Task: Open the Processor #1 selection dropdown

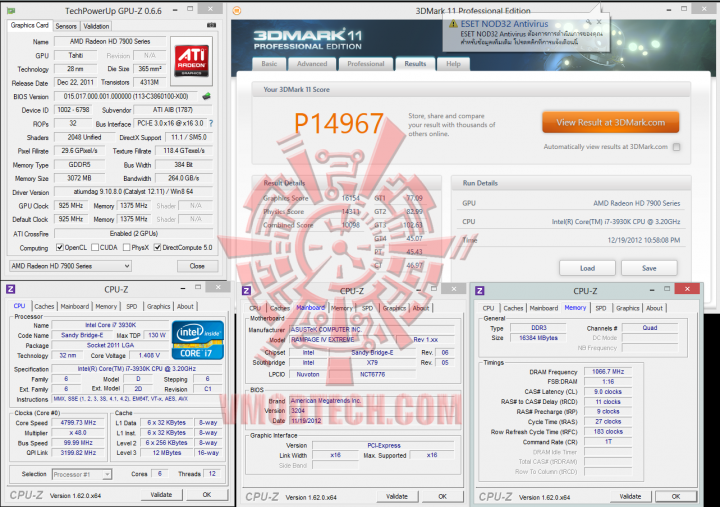Action: [82, 474]
